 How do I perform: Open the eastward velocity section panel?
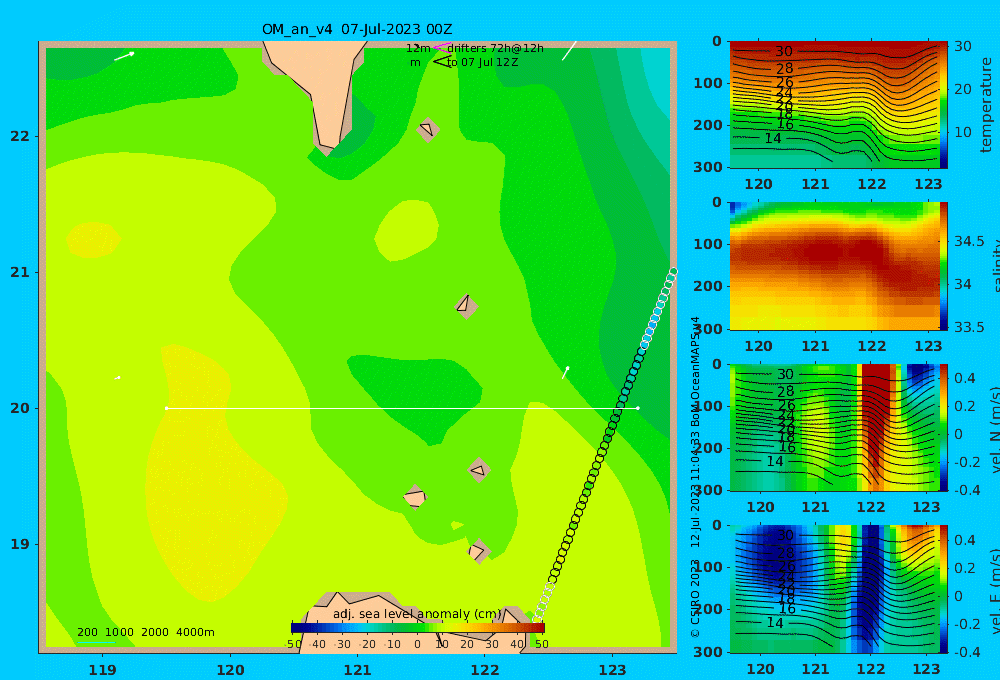pyautogui.click(x=834, y=589)
